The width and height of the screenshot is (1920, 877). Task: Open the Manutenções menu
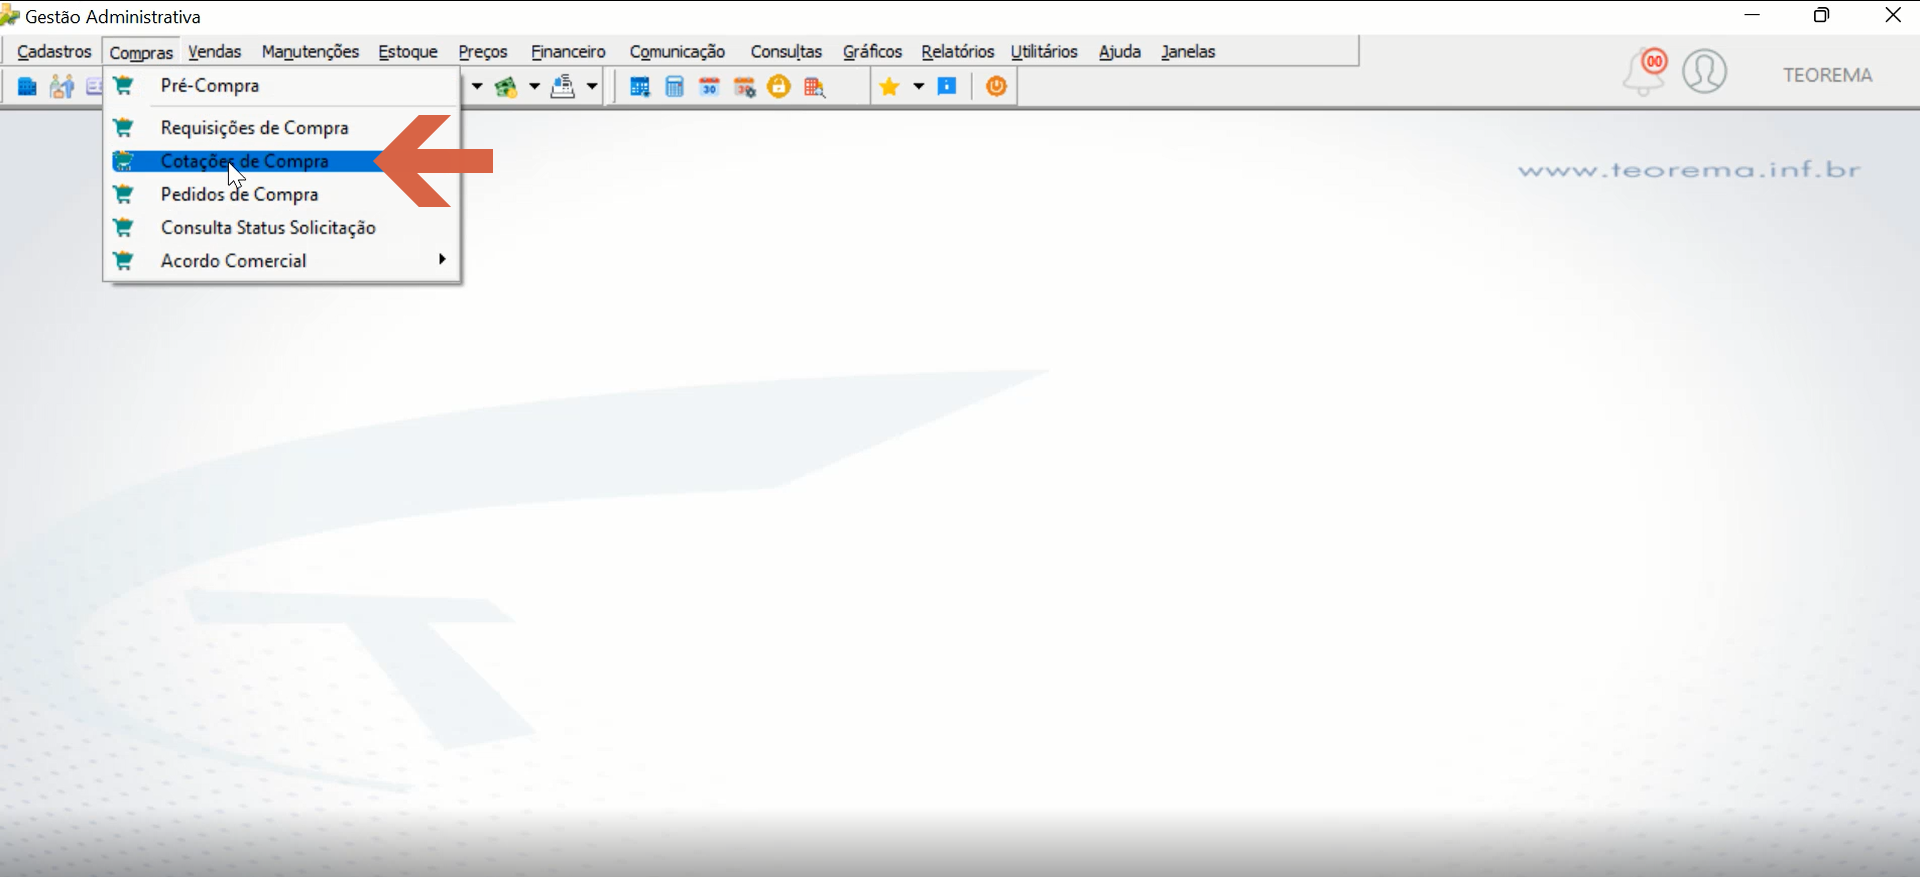point(310,51)
